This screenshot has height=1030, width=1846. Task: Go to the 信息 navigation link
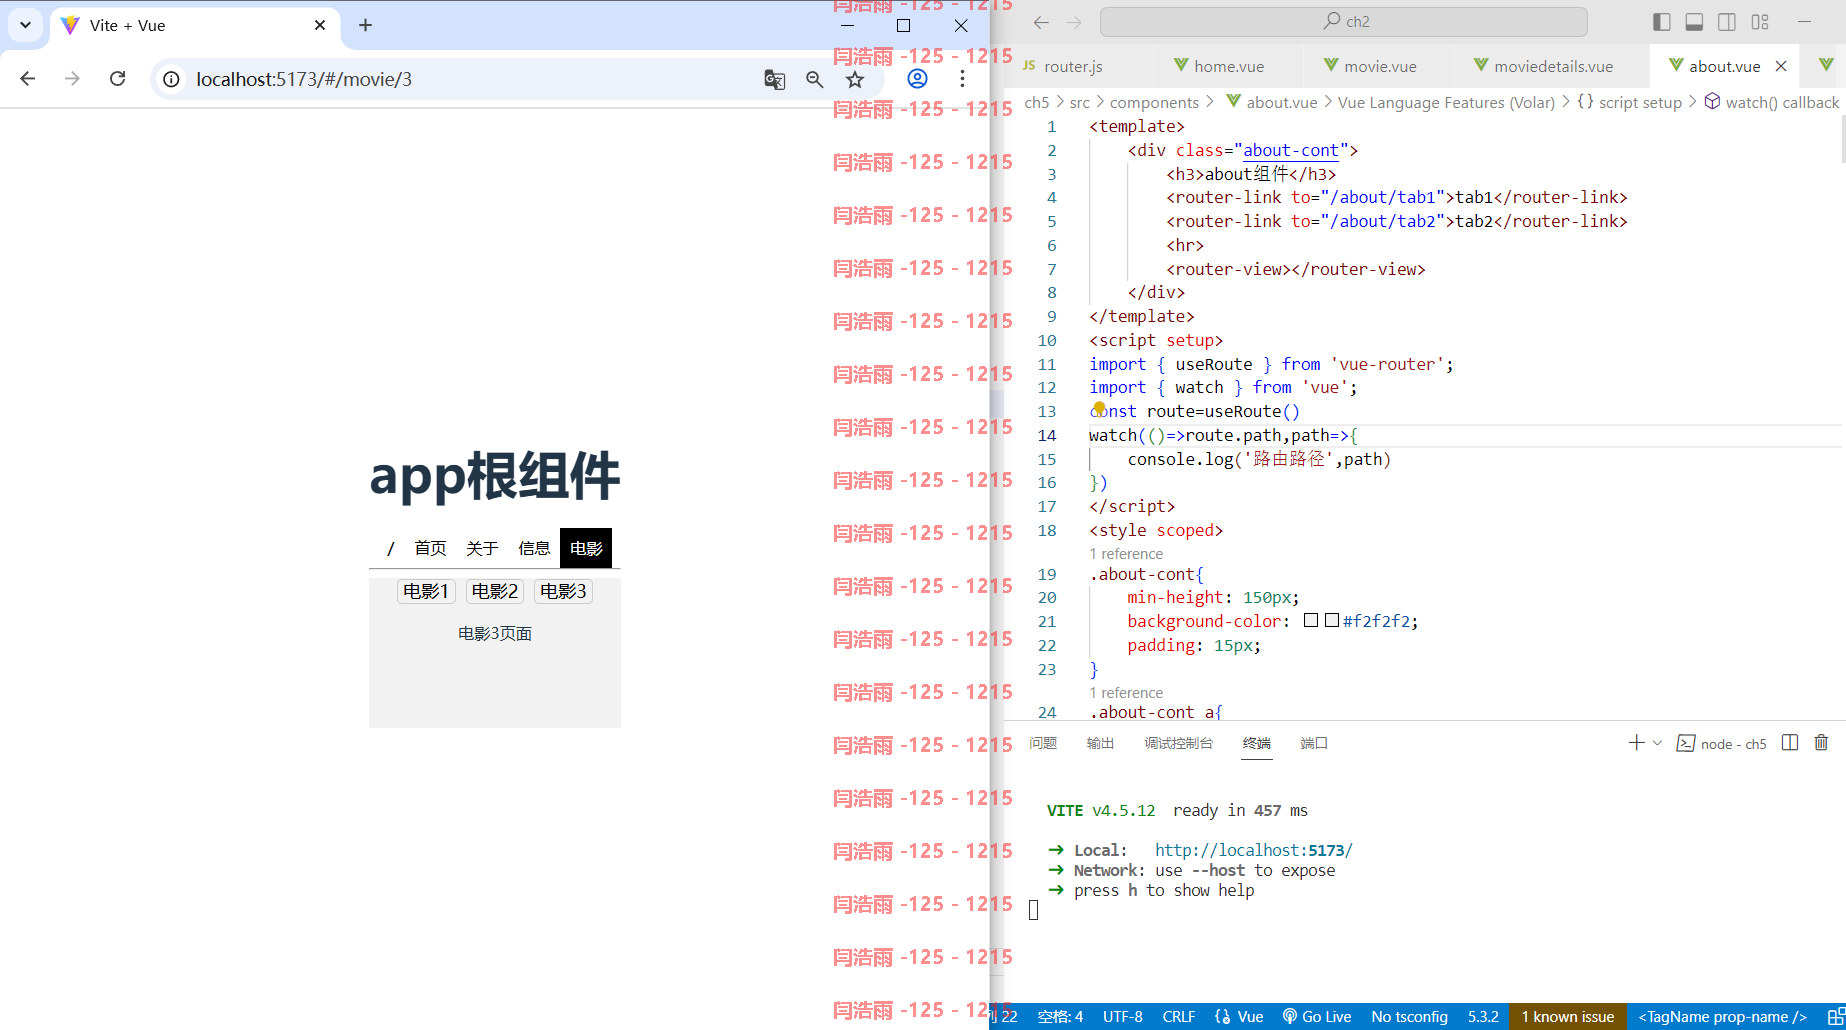pyautogui.click(x=534, y=548)
